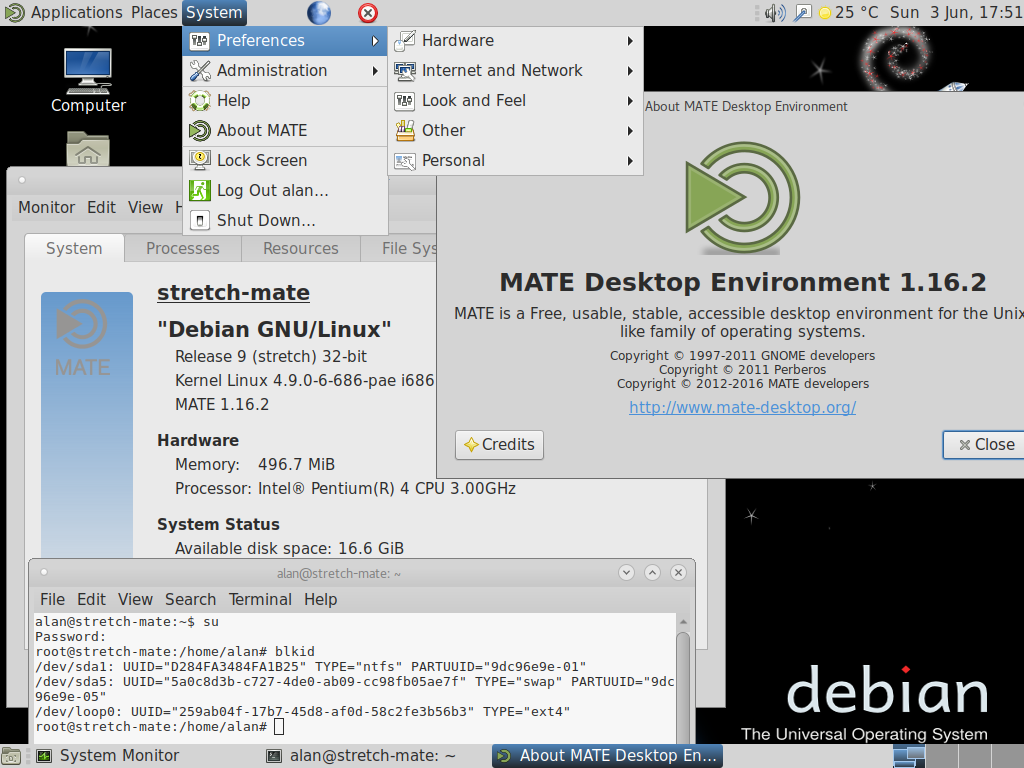This screenshot has height=768, width=1024.
Task: Expand the Look and Feel submenu arrow
Action: (x=630, y=101)
